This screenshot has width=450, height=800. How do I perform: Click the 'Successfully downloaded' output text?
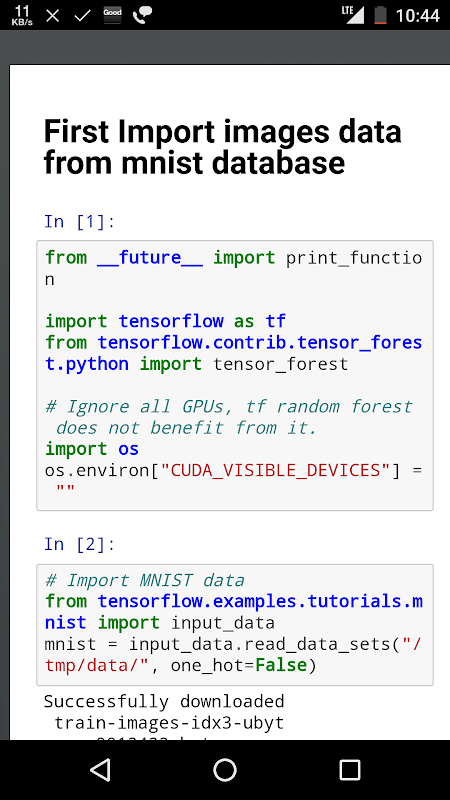pyautogui.click(x=164, y=702)
